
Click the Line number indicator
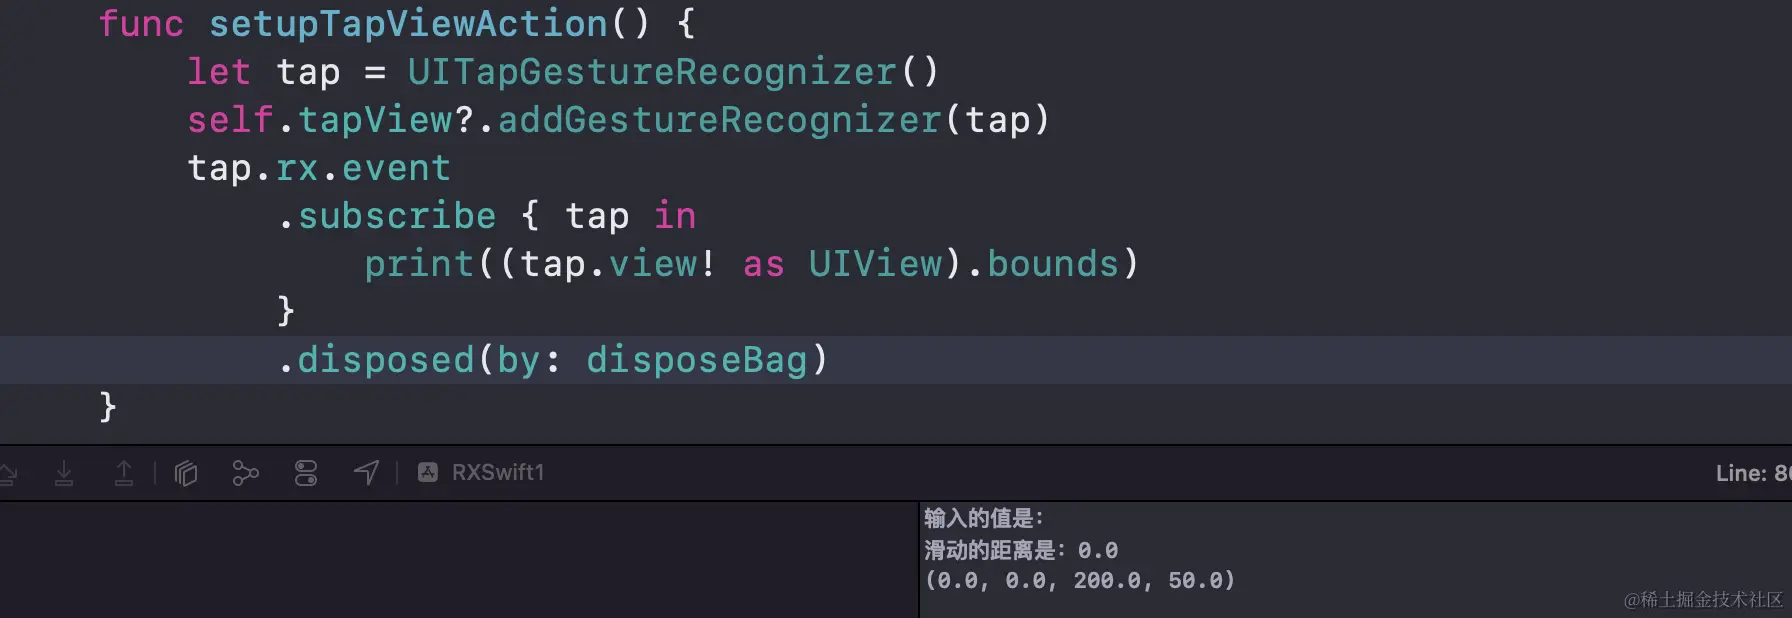point(1752,474)
